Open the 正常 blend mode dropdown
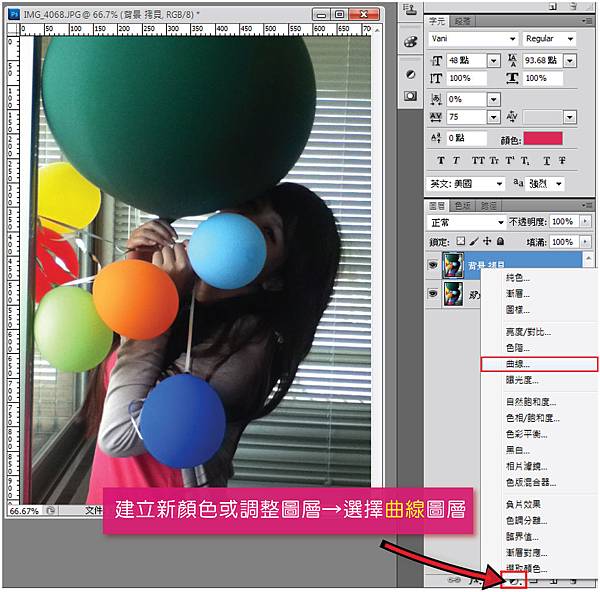This screenshot has width=600, height=592. [x=466, y=222]
